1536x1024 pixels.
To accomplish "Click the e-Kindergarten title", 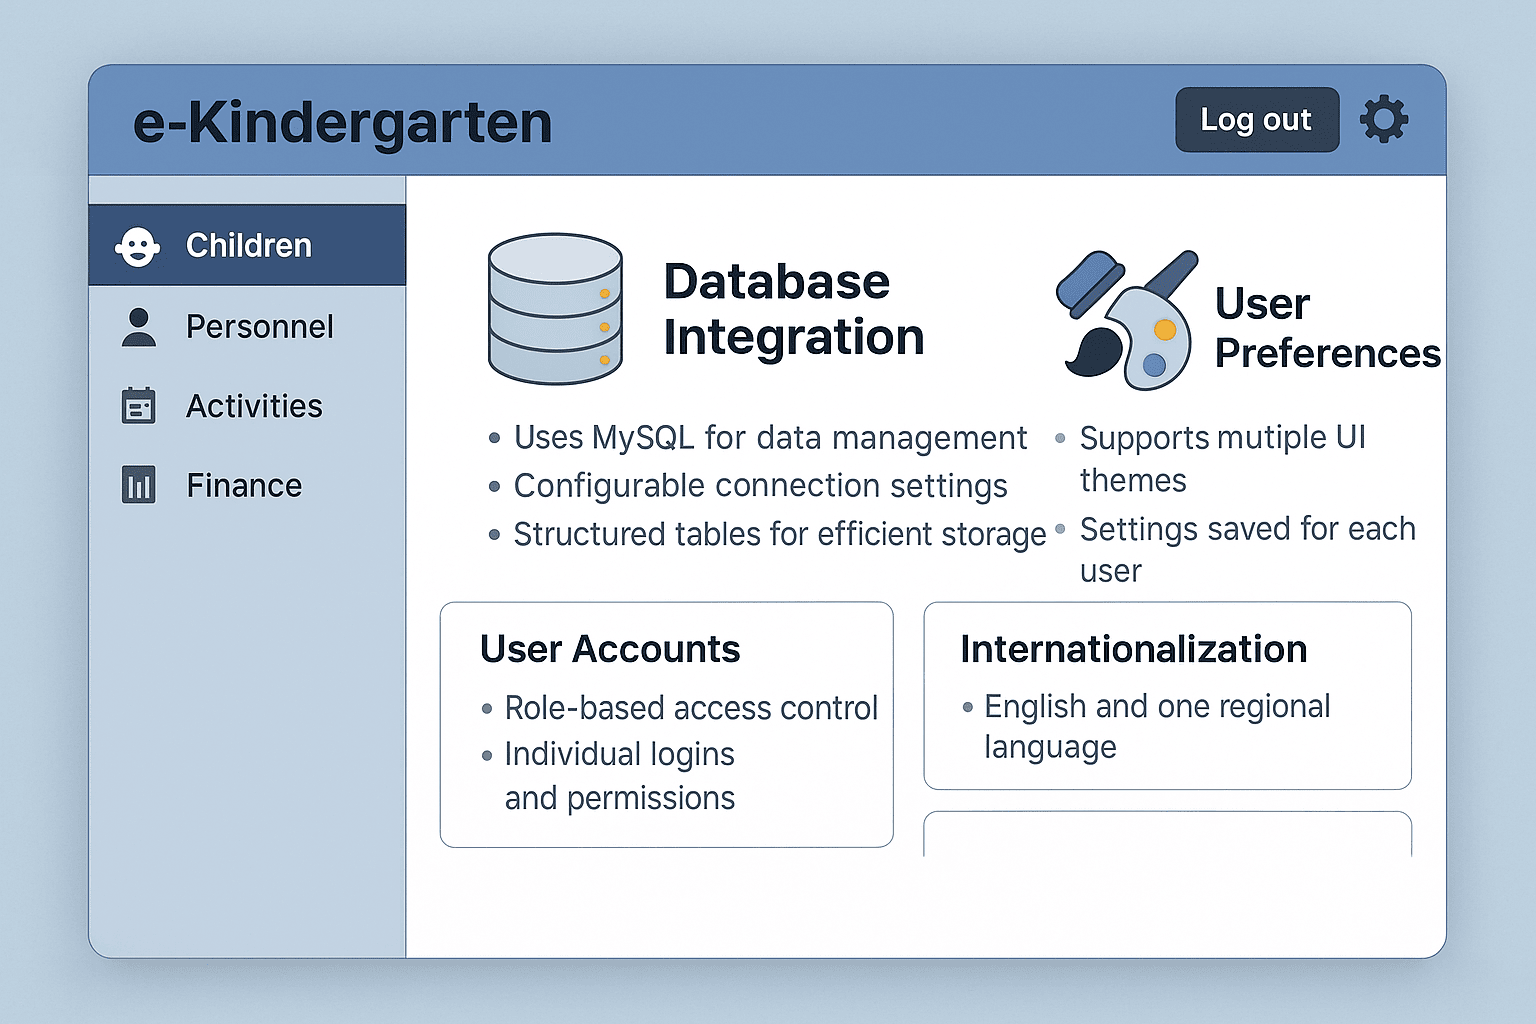I will 342,123.
